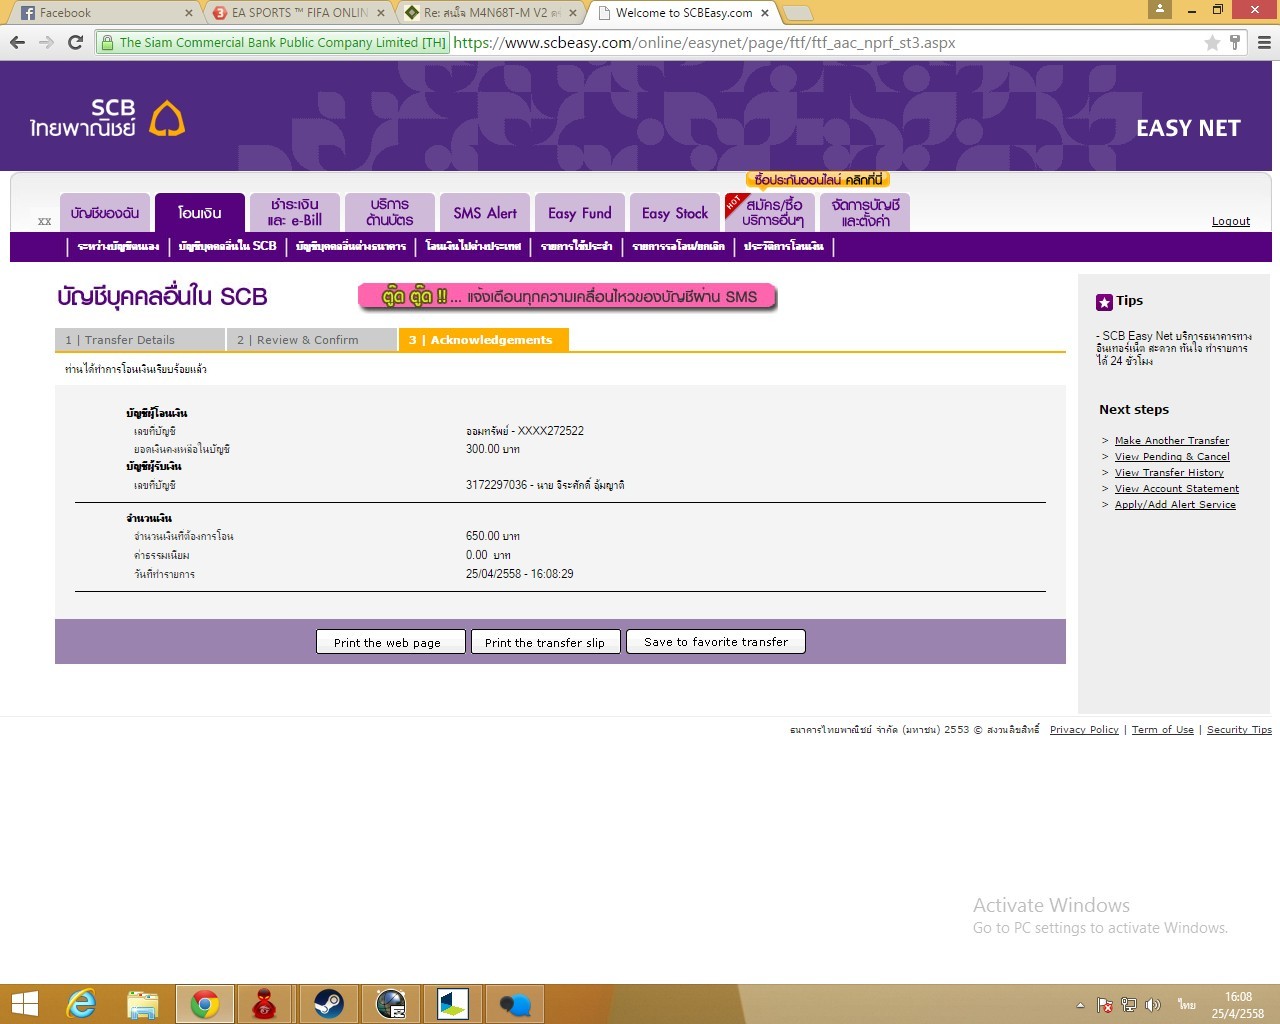The height and width of the screenshot is (1024, 1280).
Task: Click Print the transfer slip button
Action: point(545,642)
